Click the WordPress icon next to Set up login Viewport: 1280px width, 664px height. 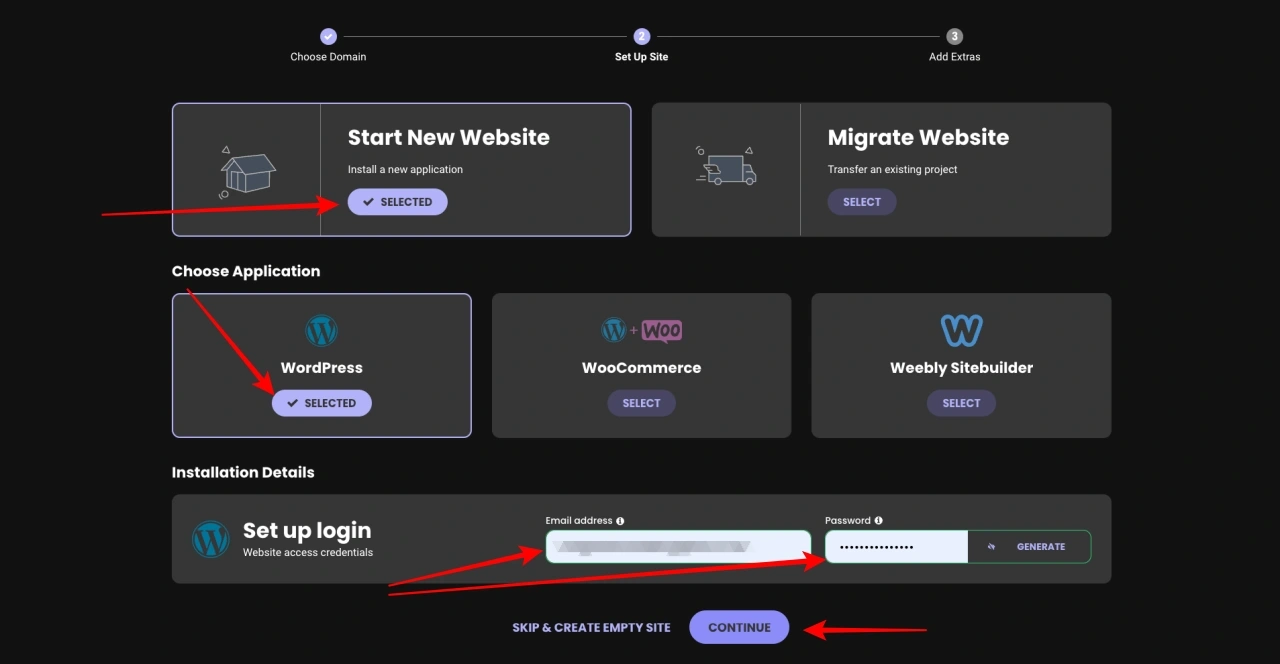coord(211,538)
